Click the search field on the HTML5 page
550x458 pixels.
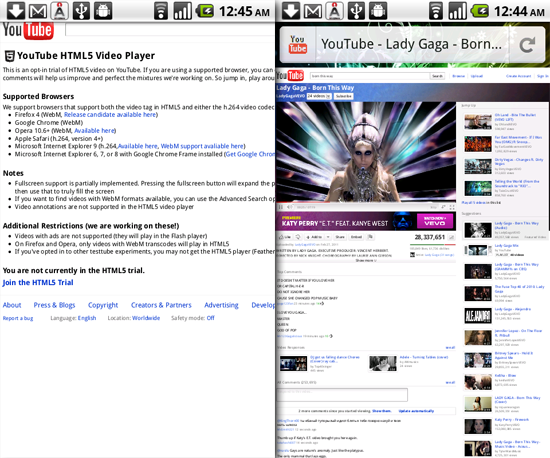170,29
